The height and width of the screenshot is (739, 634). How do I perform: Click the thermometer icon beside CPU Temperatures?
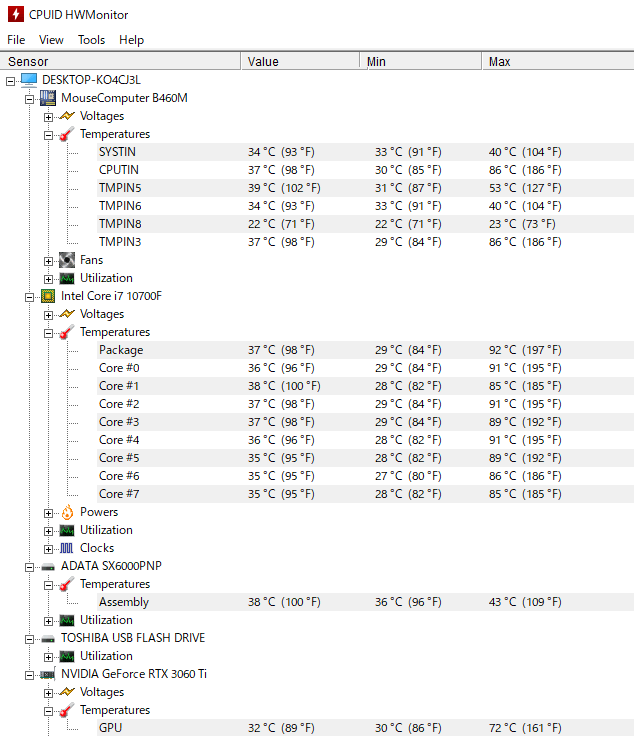click(67, 332)
